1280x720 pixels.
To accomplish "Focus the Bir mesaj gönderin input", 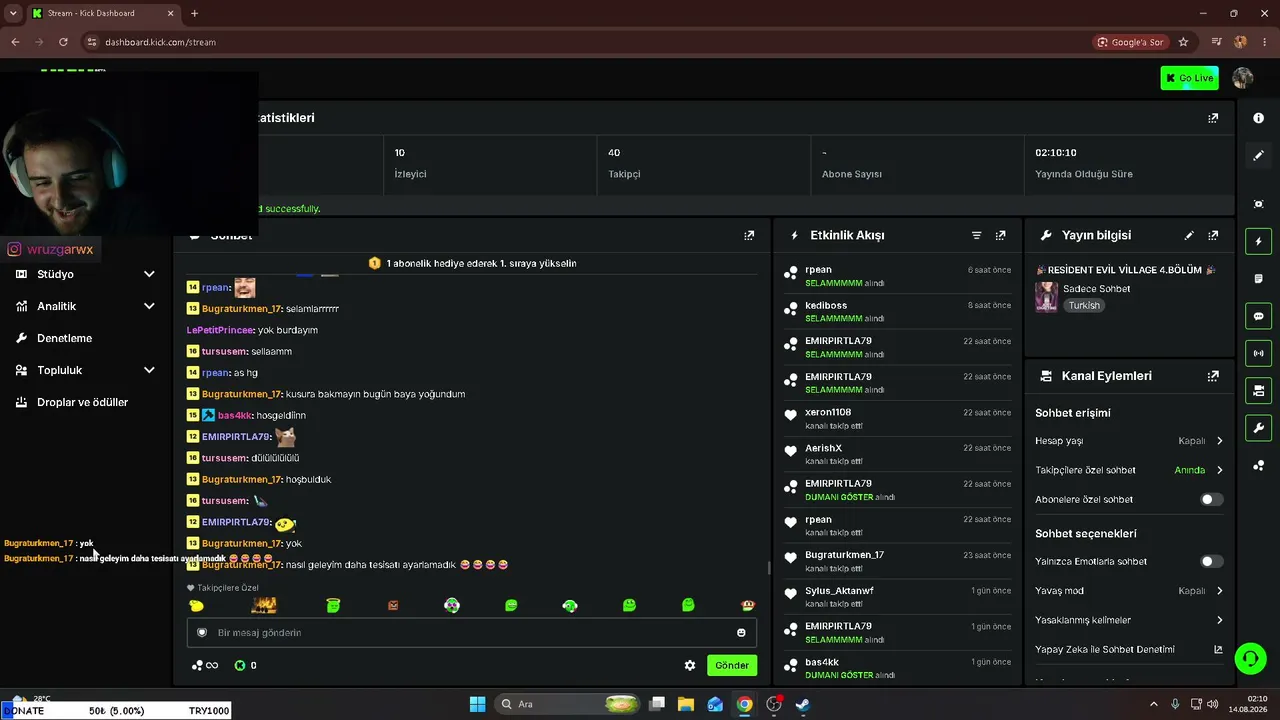I will click(x=472, y=633).
